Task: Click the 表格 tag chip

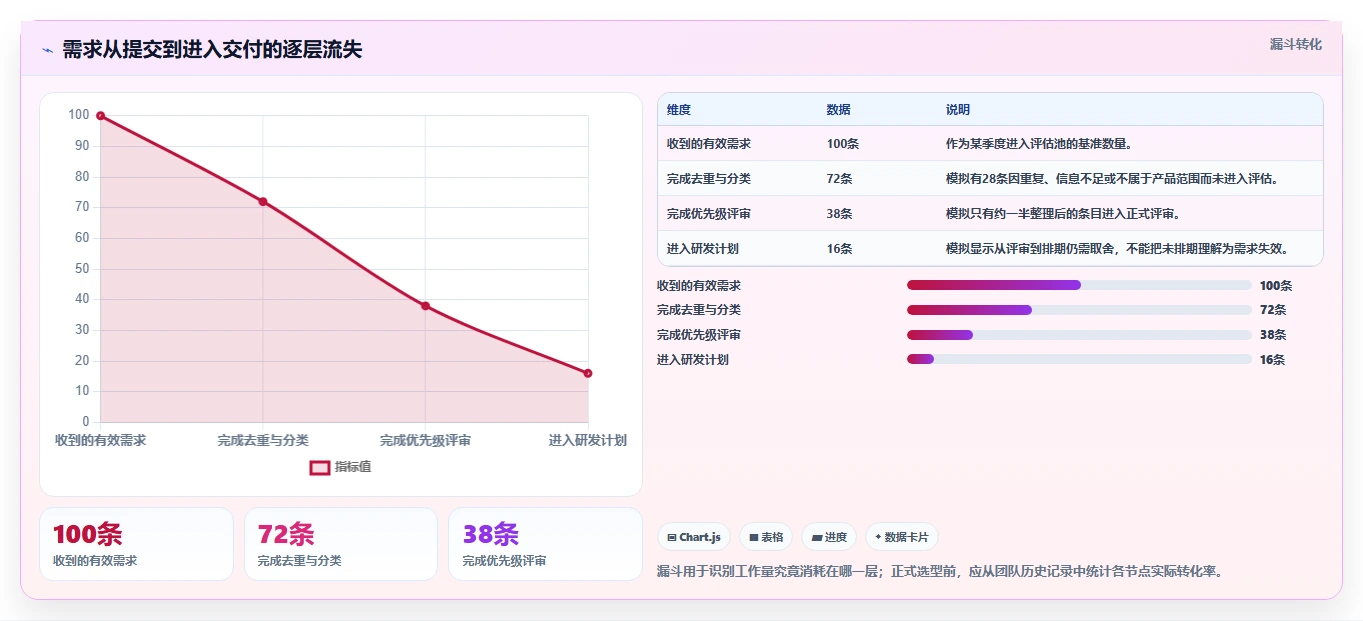Action: (766, 537)
